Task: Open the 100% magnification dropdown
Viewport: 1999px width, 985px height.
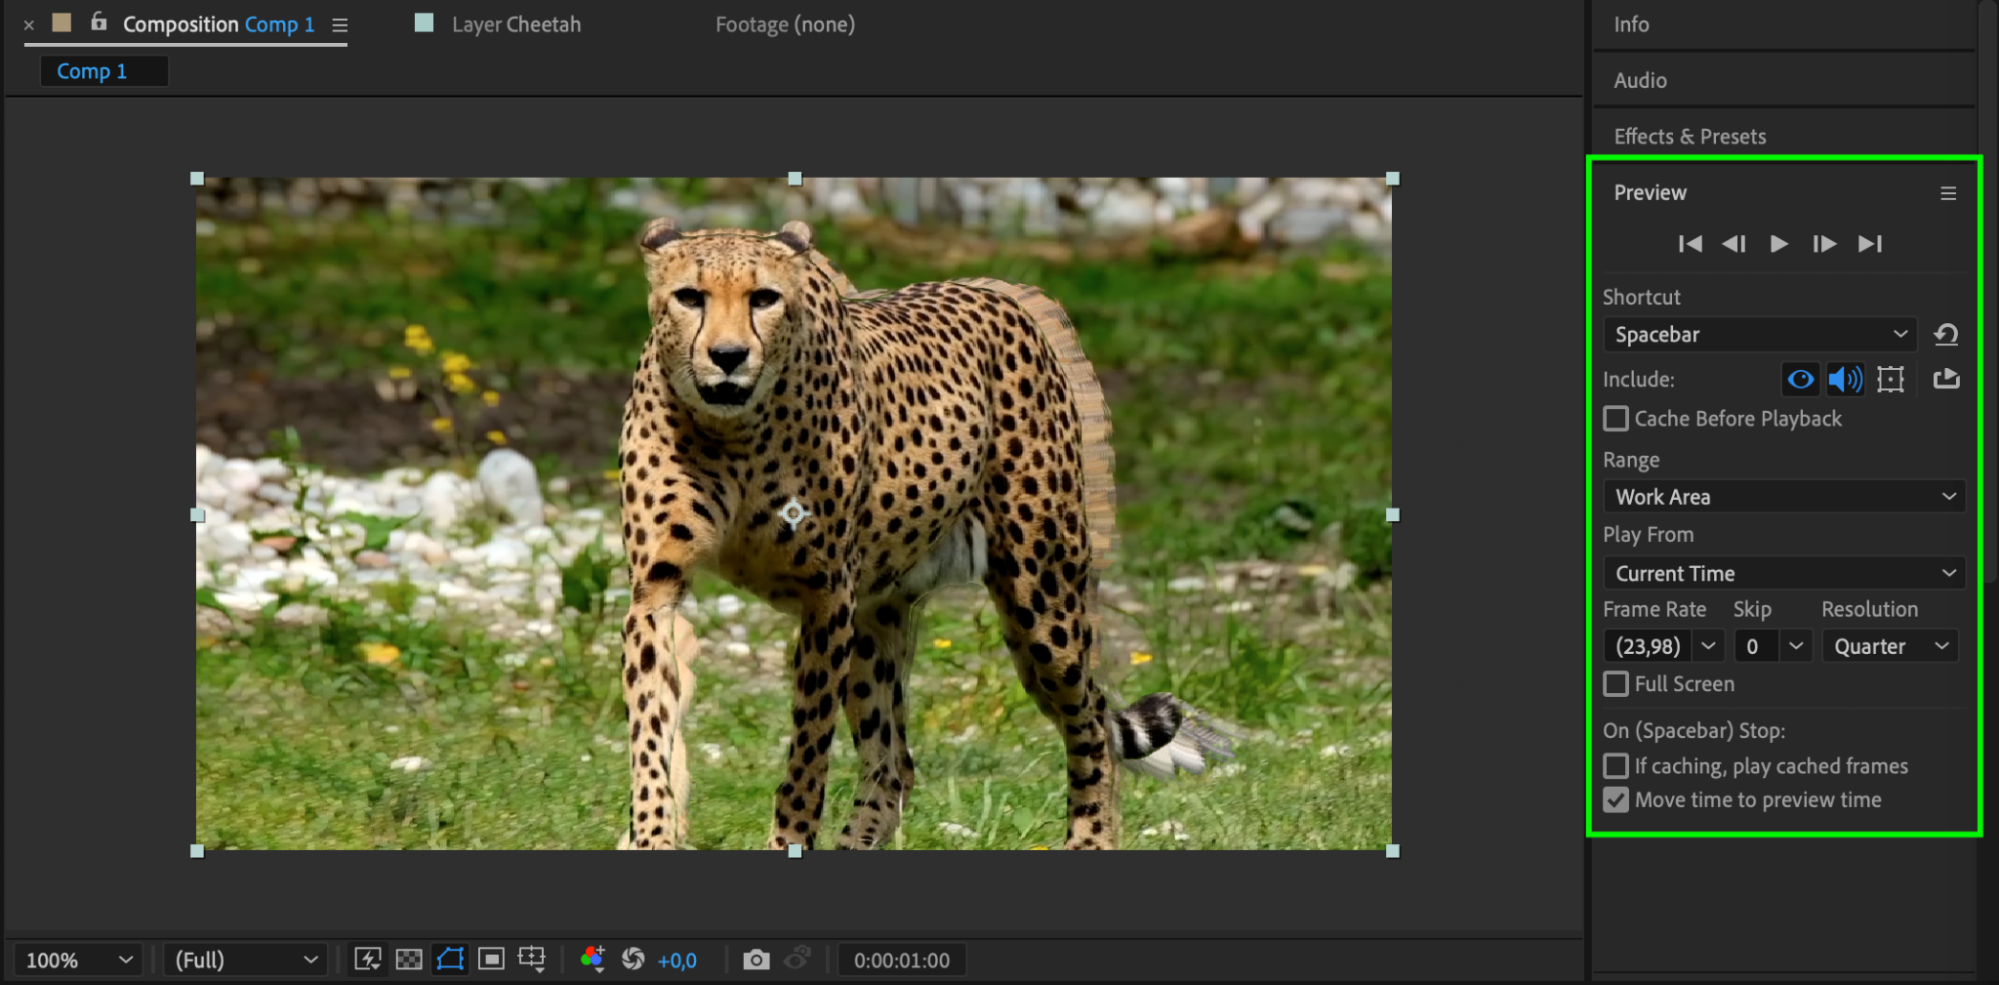Action: [78, 960]
